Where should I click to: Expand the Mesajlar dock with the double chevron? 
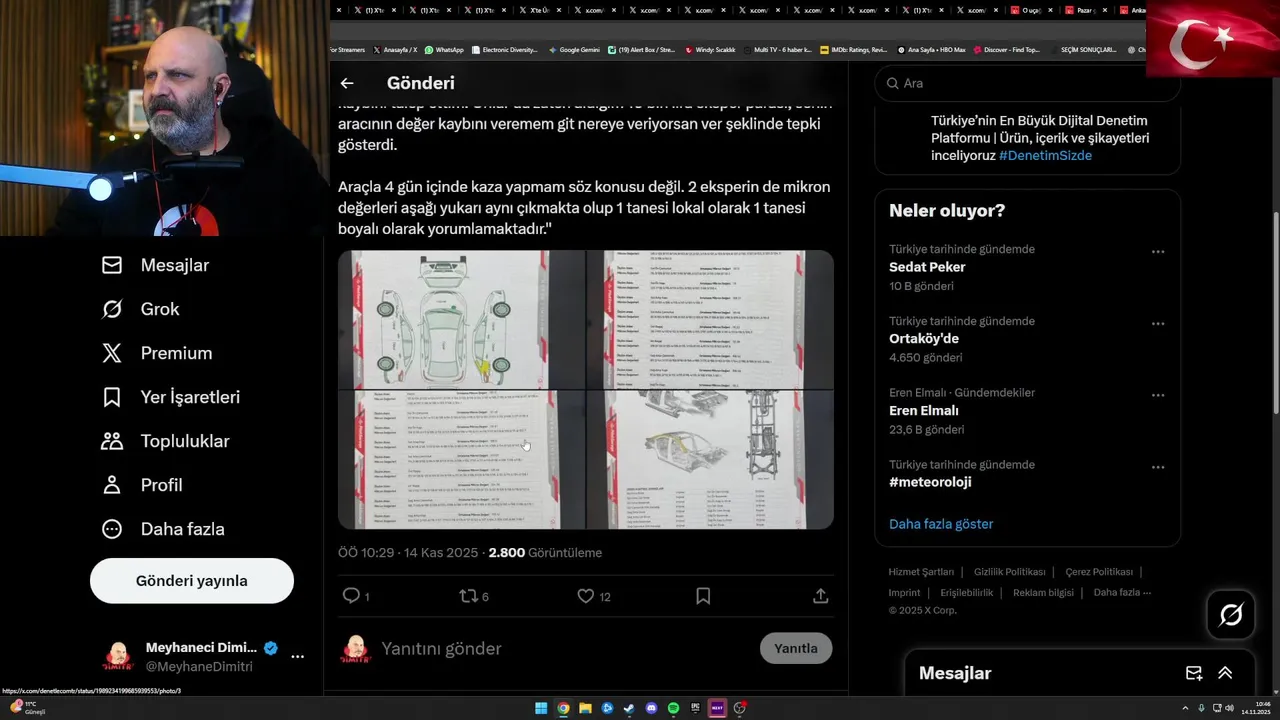[1225, 673]
